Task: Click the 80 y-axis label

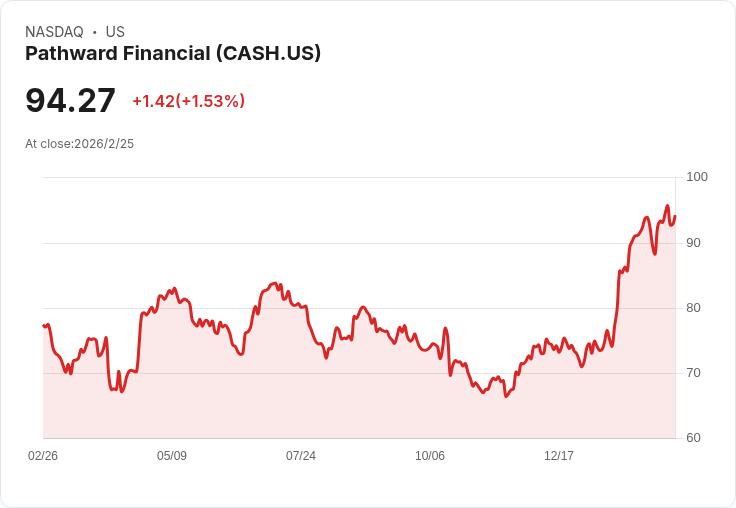Action: coord(694,308)
